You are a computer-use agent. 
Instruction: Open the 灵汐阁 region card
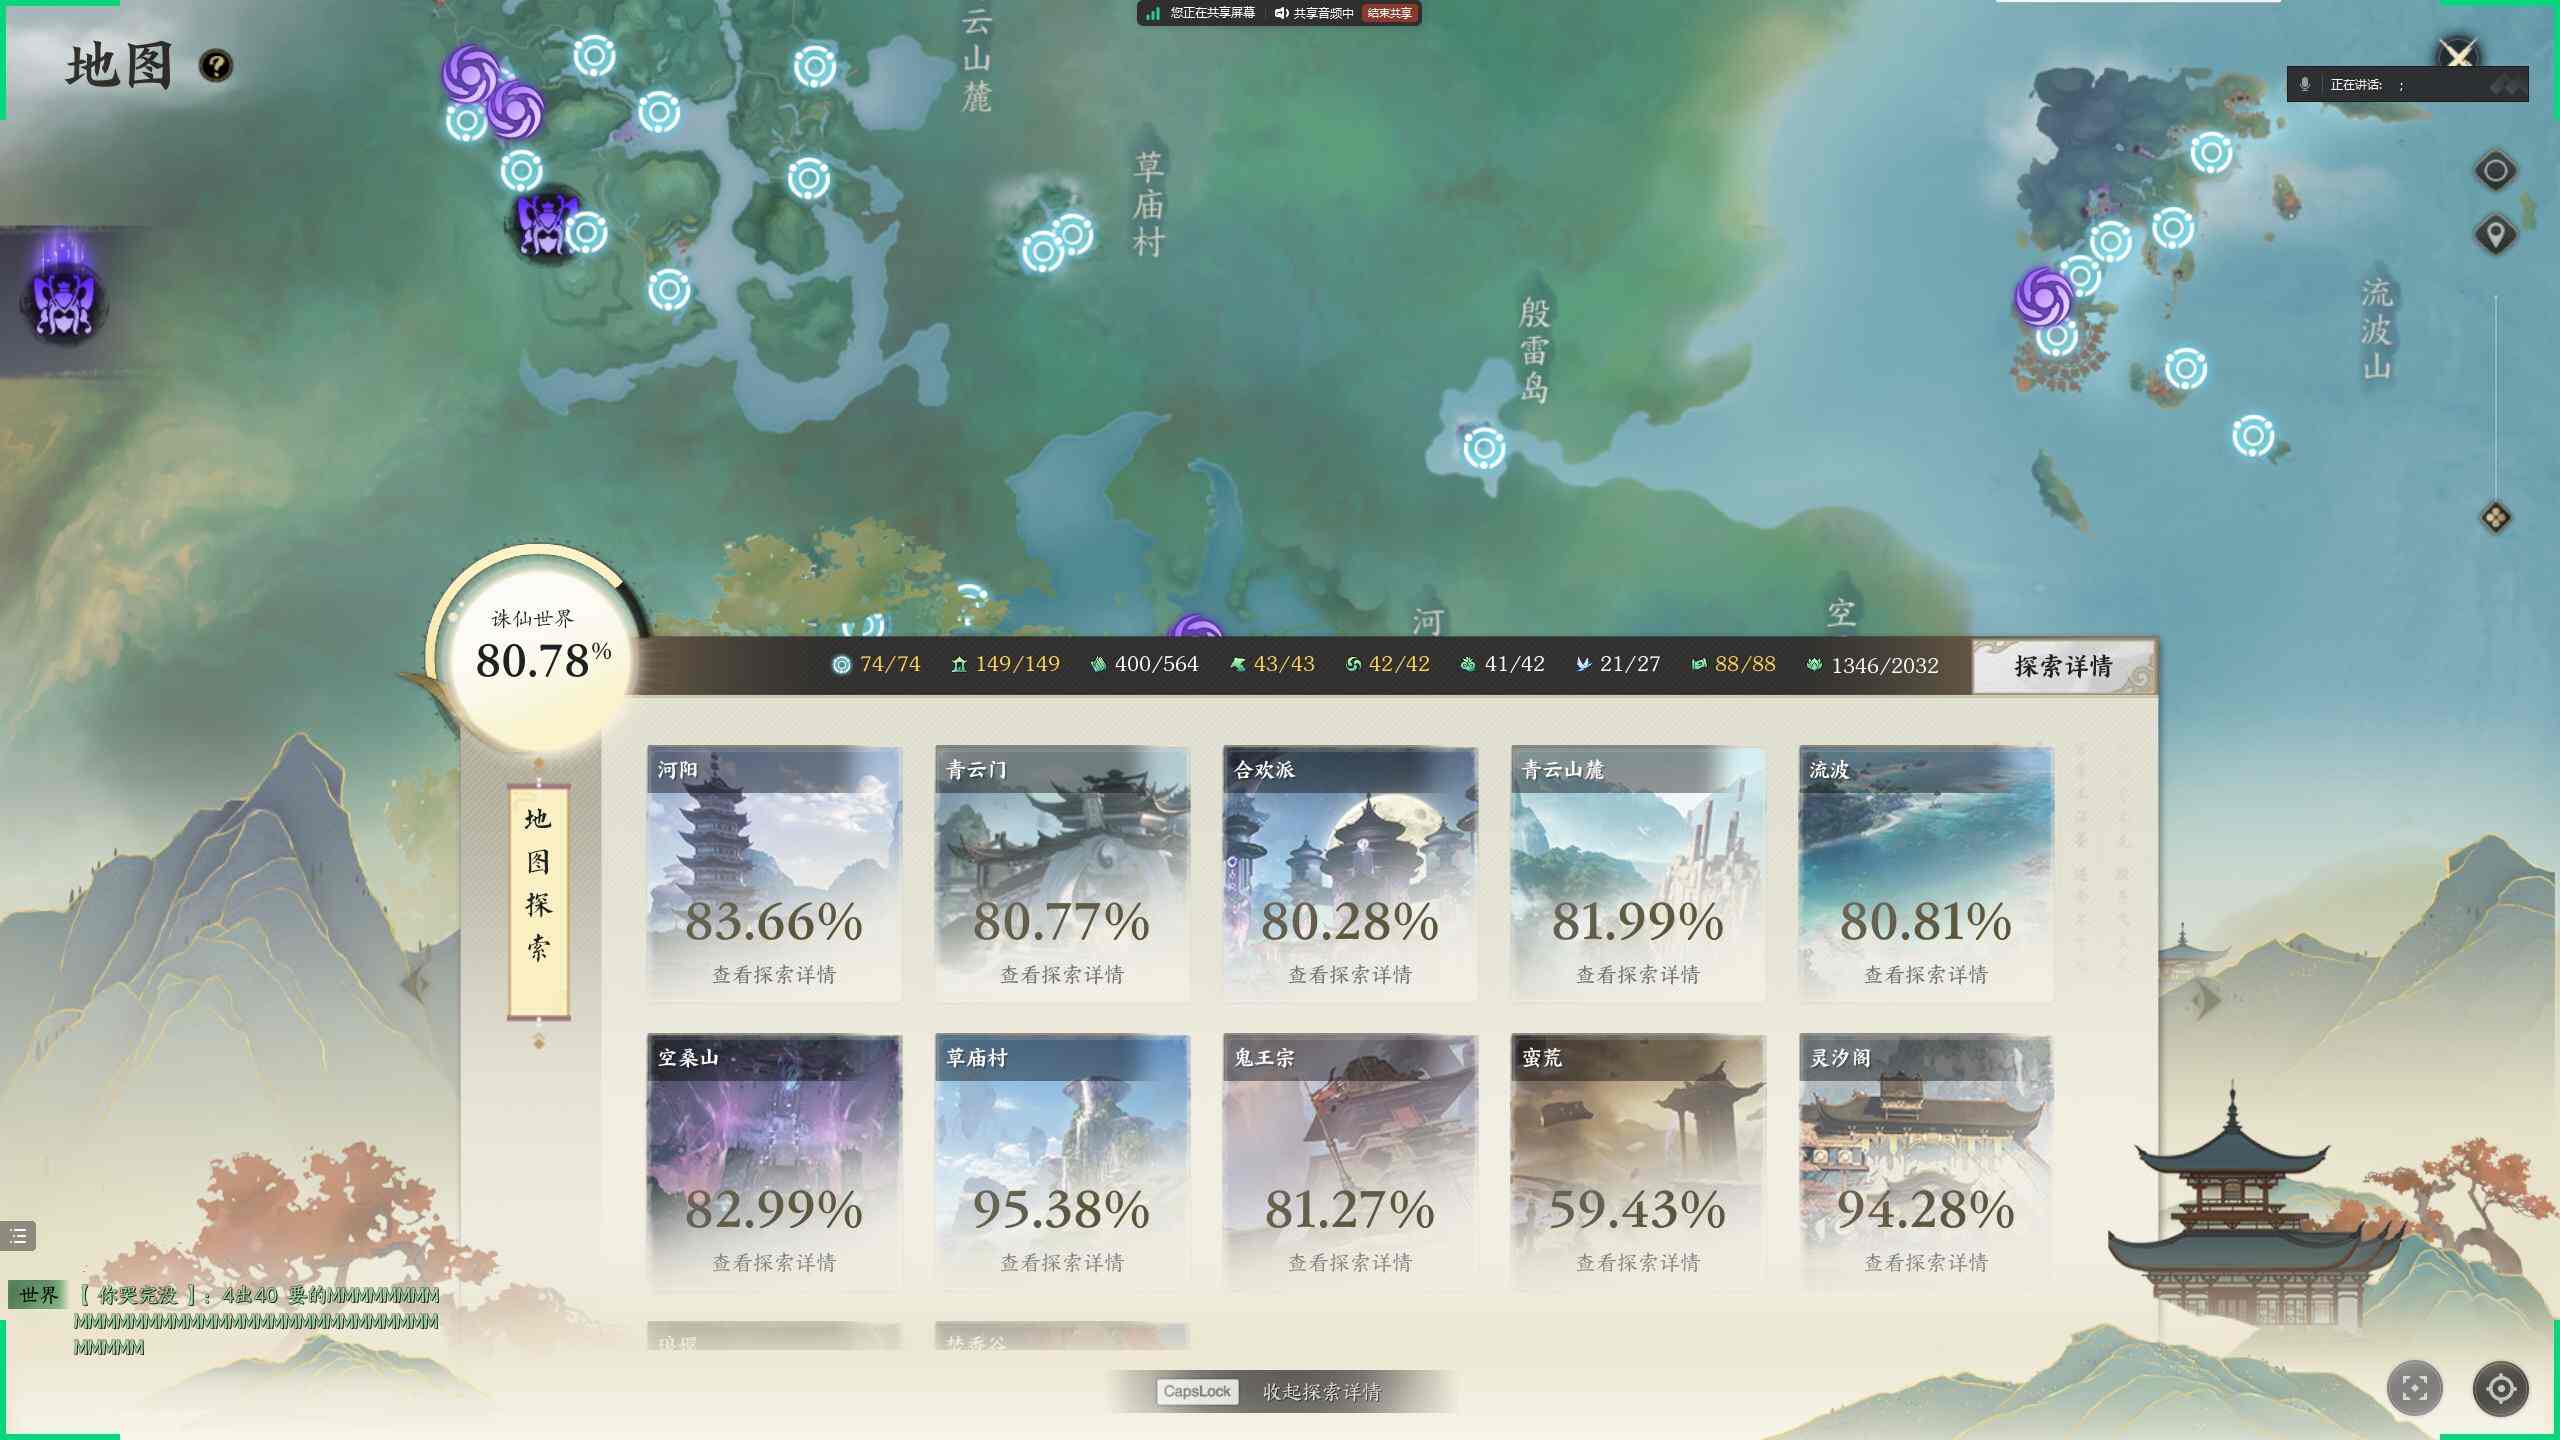point(1926,1162)
